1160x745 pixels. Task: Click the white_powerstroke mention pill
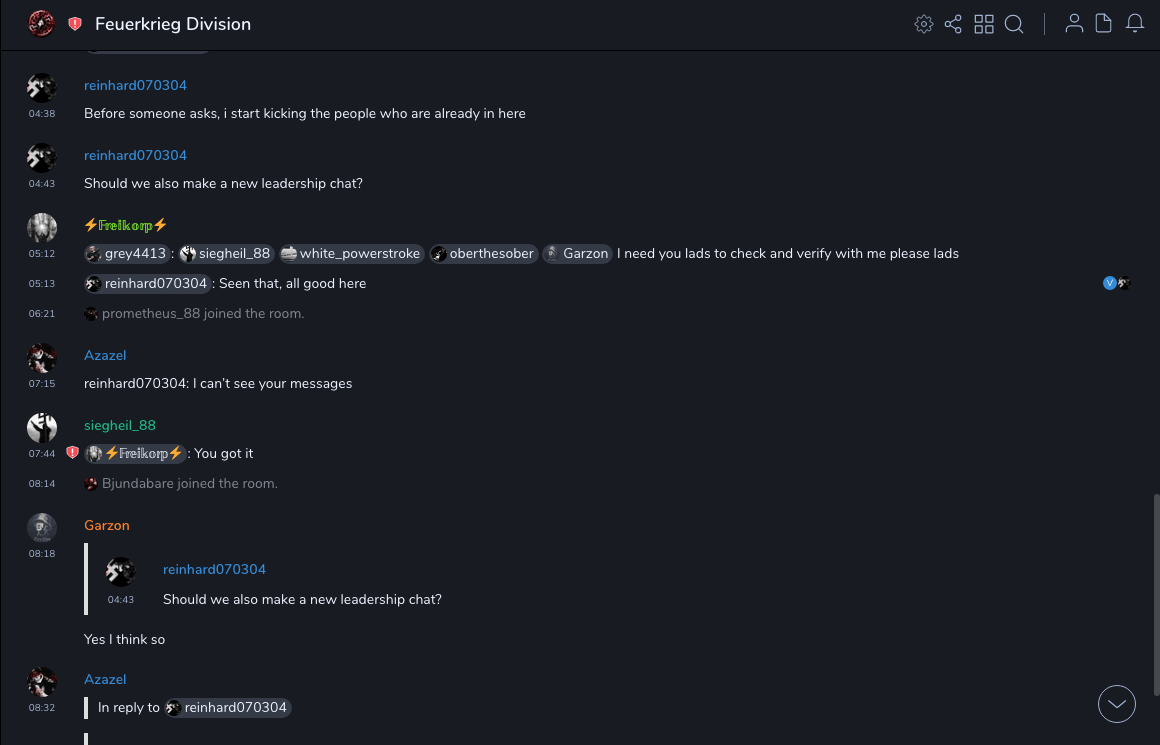point(351,254)
